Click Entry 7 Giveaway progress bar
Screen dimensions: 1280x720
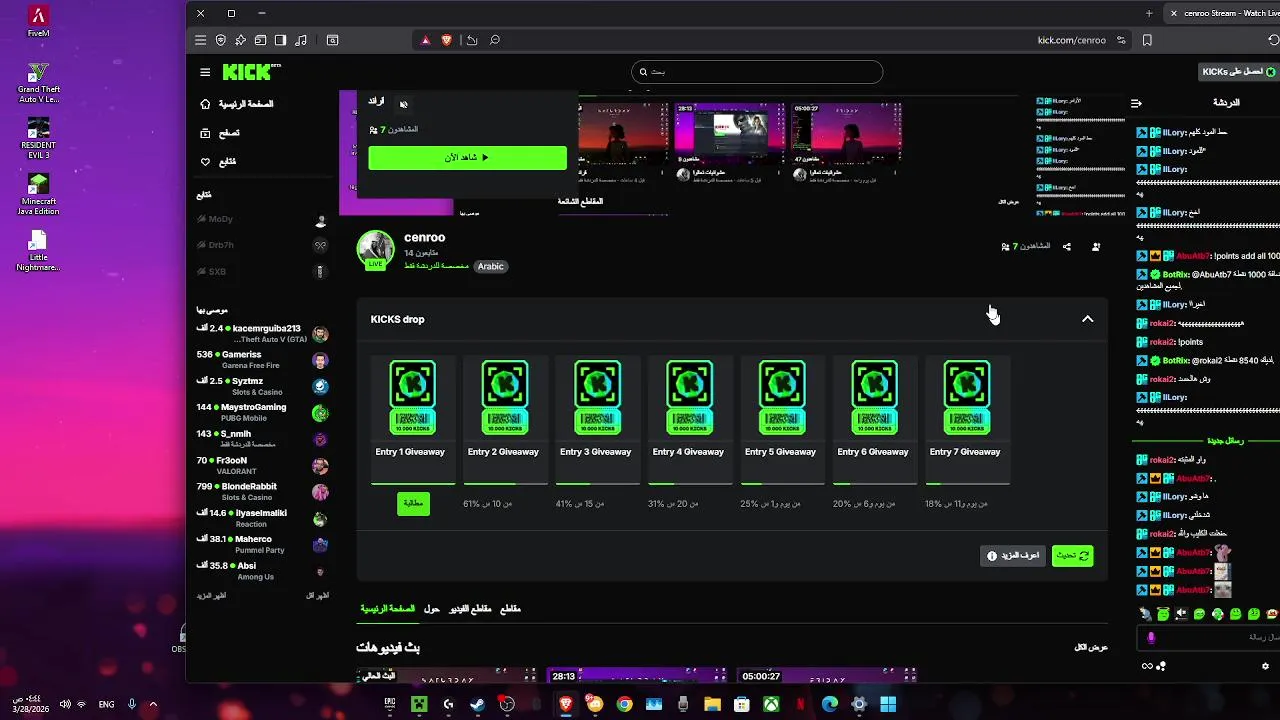pos(967,483)
